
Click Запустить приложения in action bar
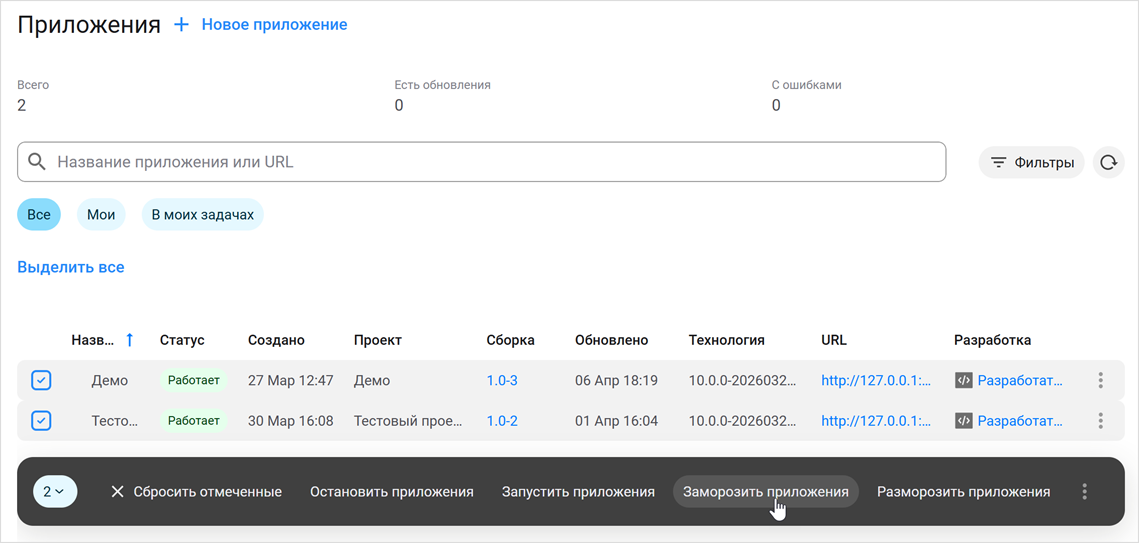pos(578,491)
